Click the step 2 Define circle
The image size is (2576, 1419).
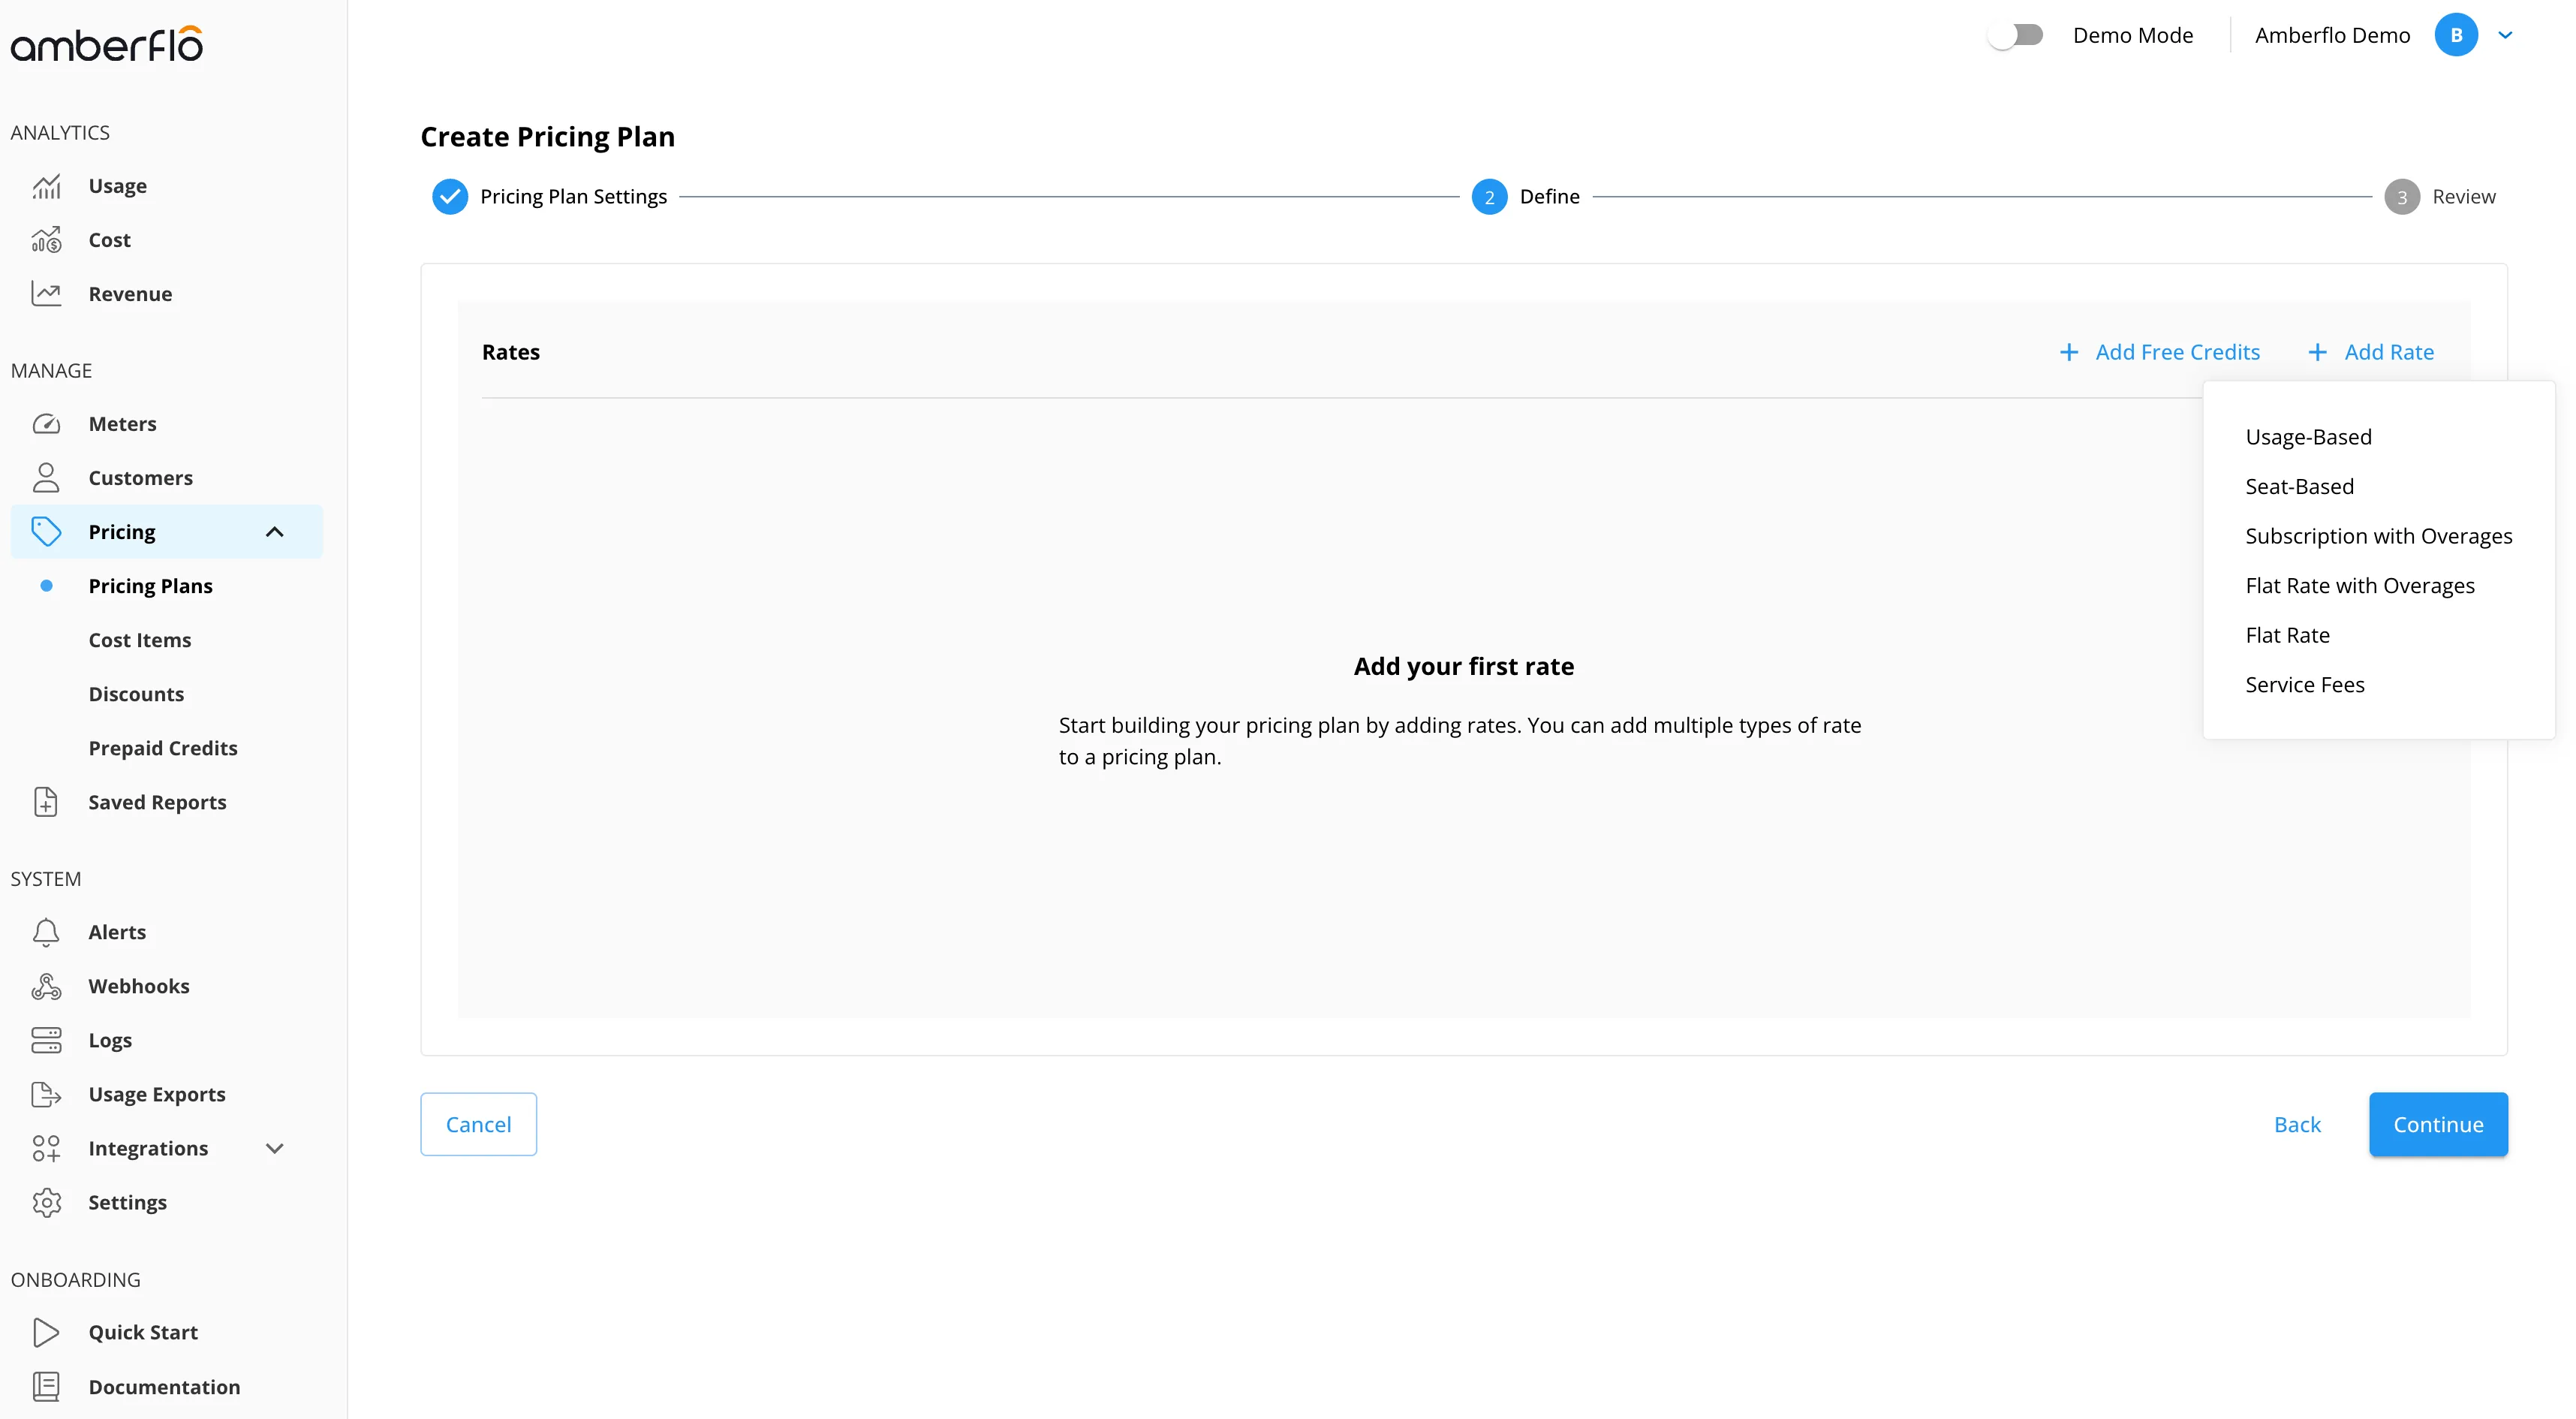tap(1489, 197)
